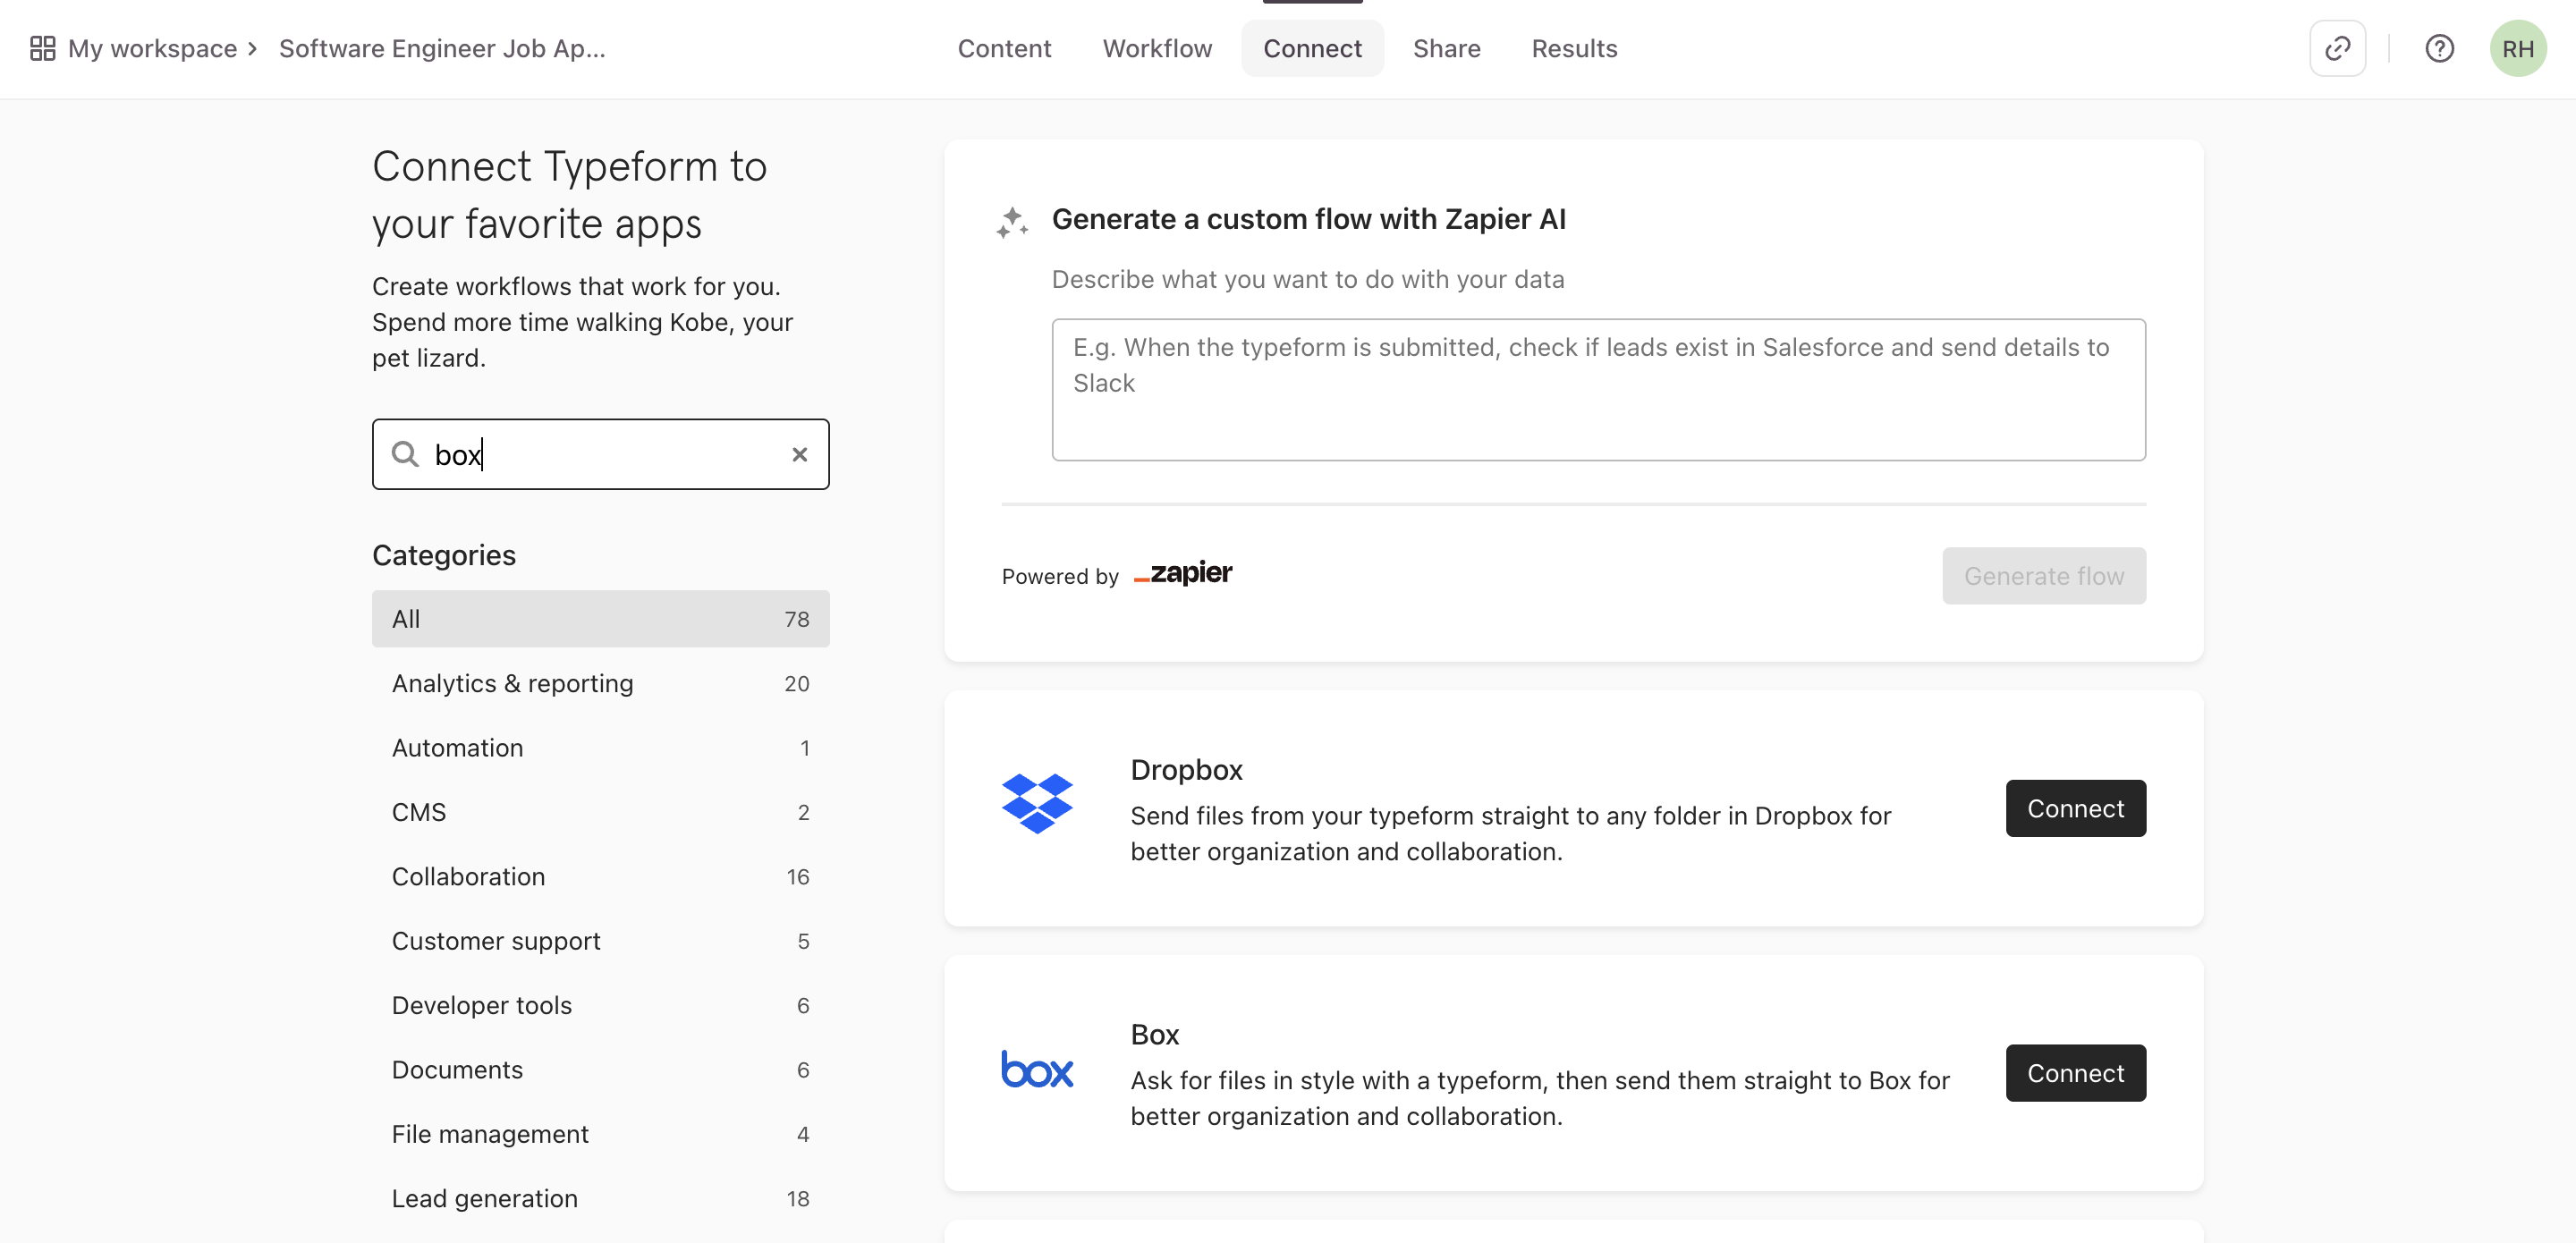Click the Zapier logo

1183,573
